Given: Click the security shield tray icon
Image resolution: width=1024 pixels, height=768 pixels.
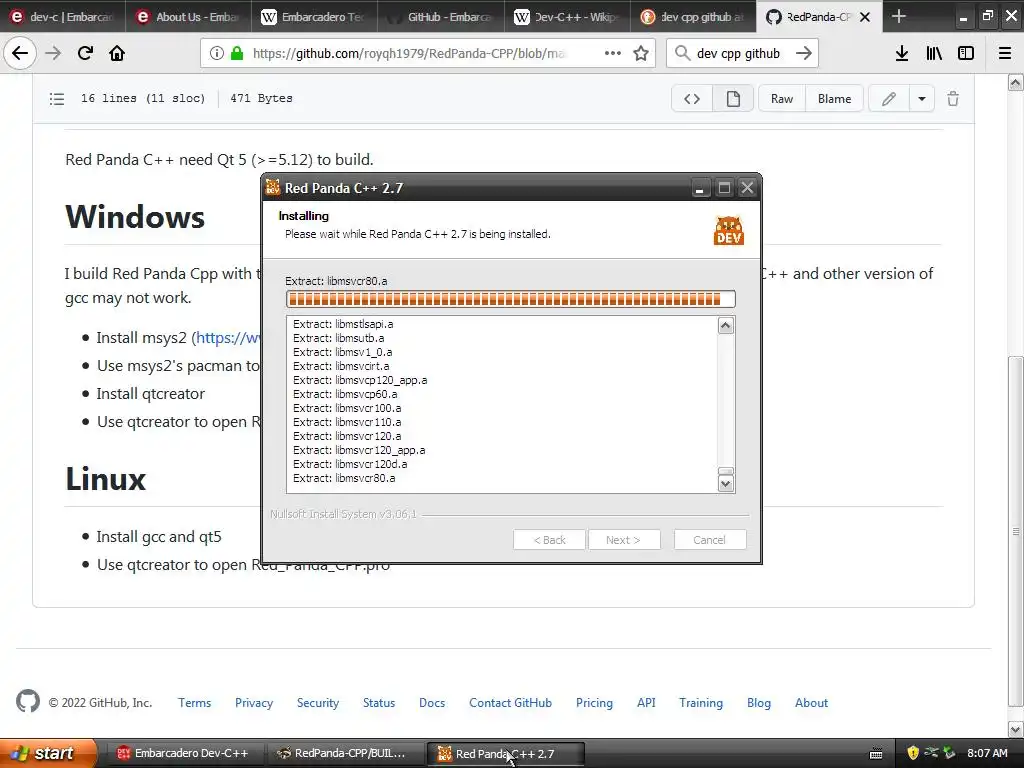Looking at the screenshot, I should coord(913,753).
